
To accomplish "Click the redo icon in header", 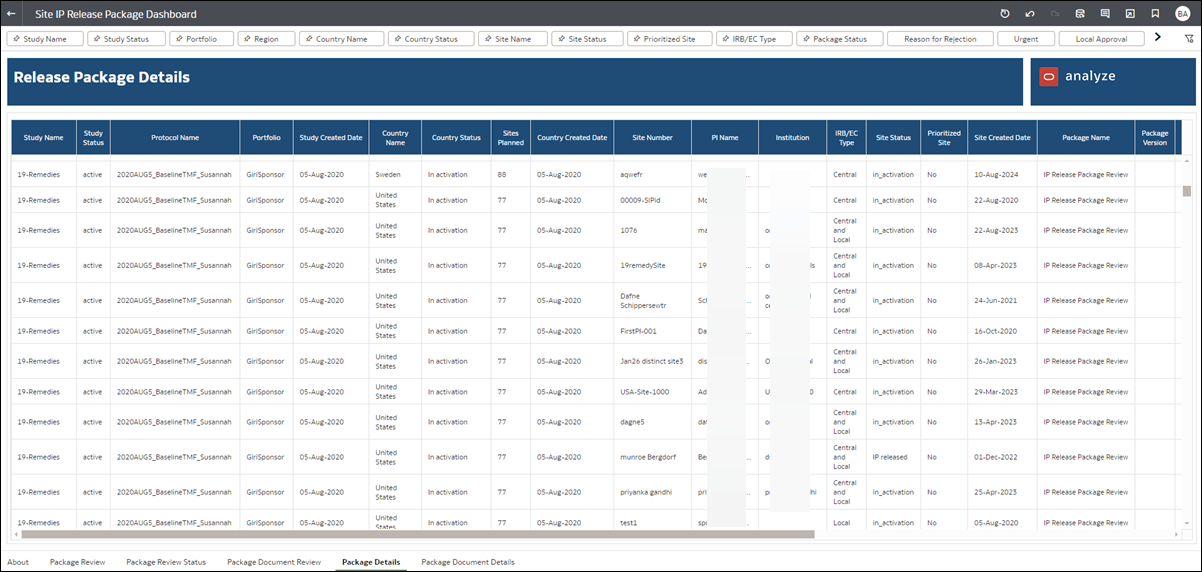I will tap(1055, 14).
